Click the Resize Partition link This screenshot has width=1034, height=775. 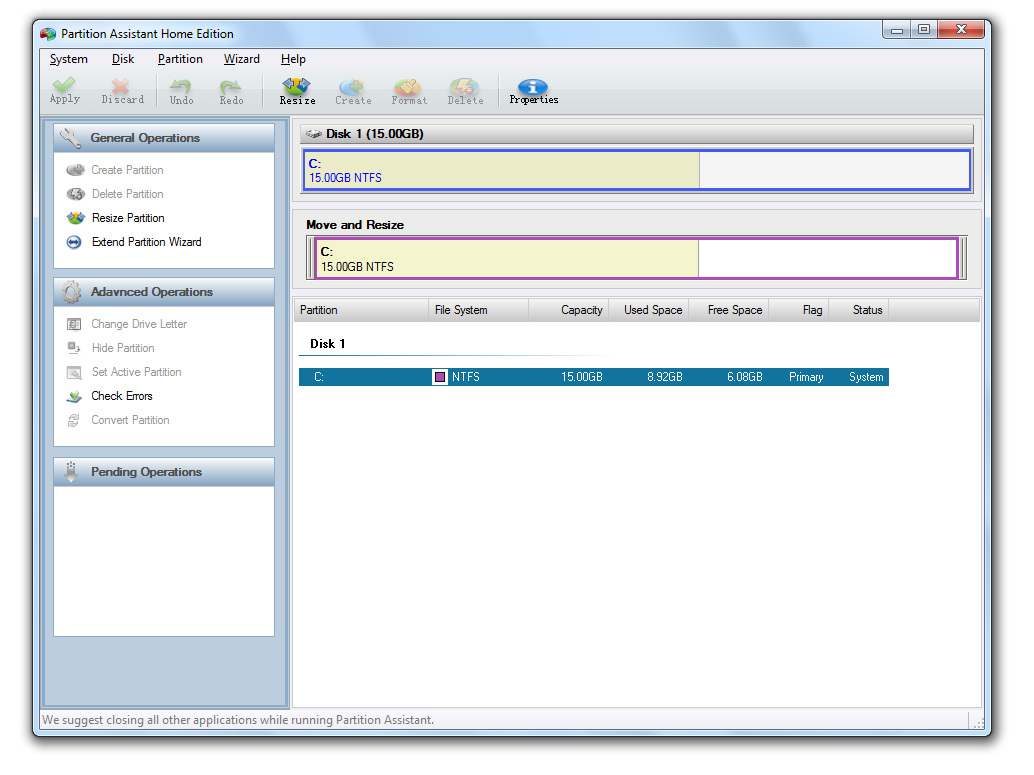point(128,218)
